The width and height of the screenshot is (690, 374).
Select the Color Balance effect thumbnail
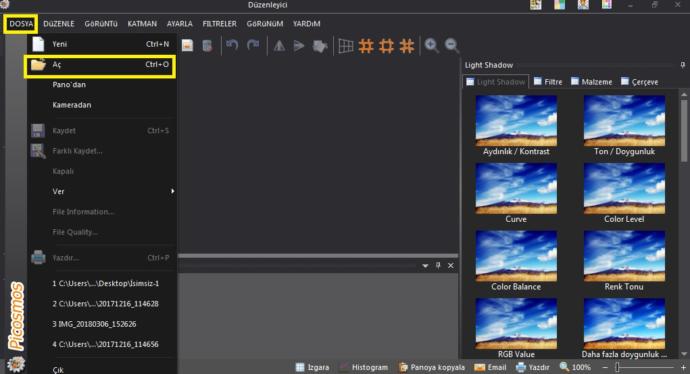coord(516,256)
